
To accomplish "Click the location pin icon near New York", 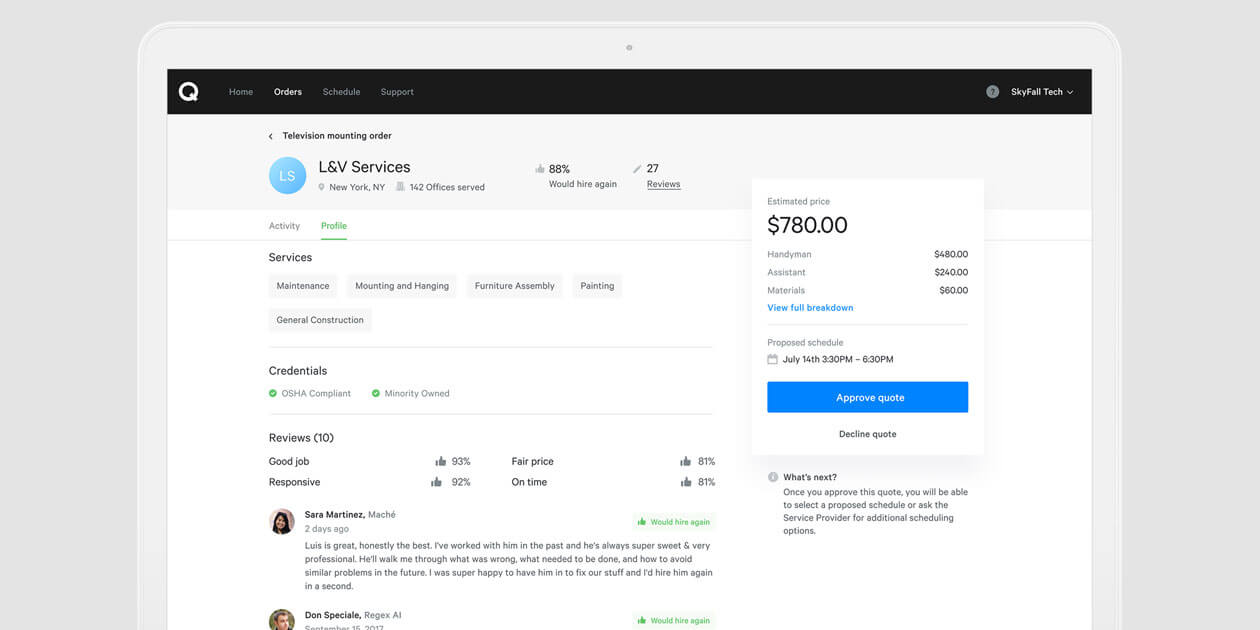I will click(322, 187).
